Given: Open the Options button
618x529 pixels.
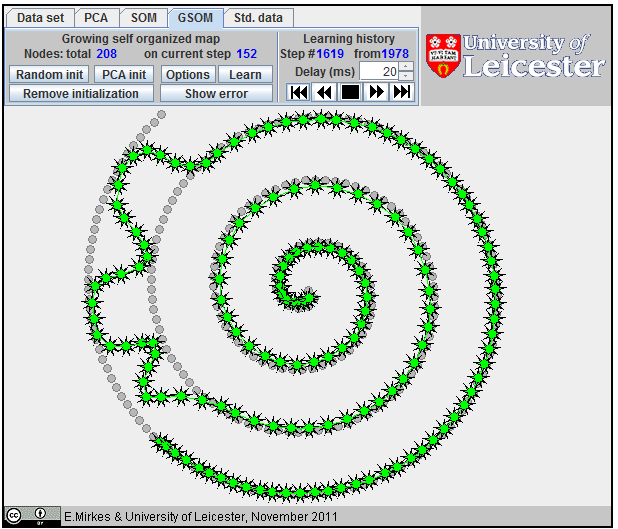Looking at the screenshot, I should 188,75.
